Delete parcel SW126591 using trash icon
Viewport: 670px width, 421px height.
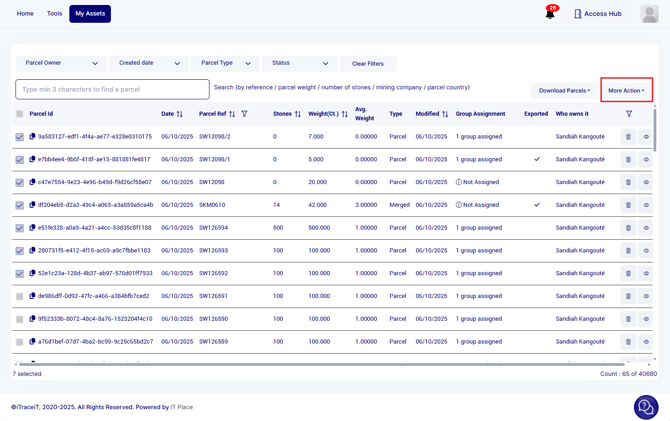[628, 297]
